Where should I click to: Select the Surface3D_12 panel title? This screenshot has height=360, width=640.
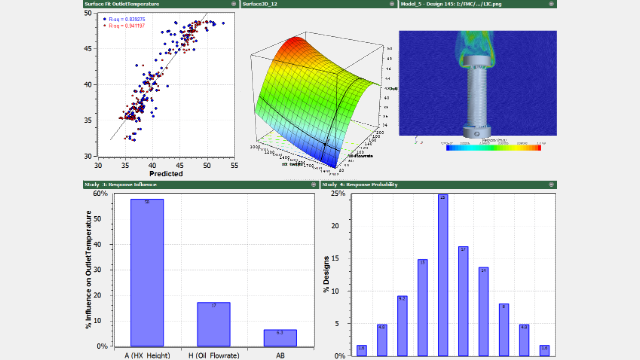[260, 4]
